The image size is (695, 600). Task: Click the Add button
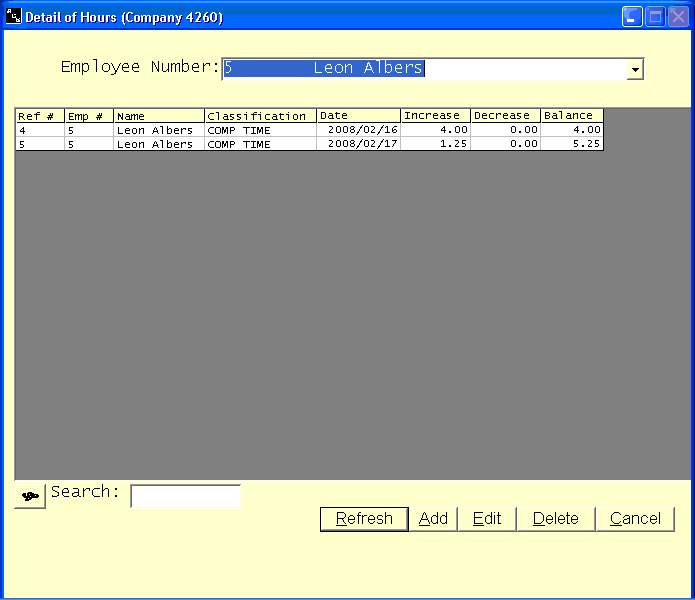(433, 518)
